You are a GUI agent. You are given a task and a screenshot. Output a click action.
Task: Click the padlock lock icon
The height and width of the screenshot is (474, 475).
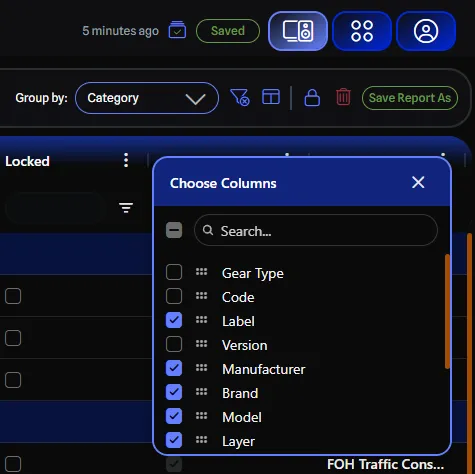pos(312,98)
